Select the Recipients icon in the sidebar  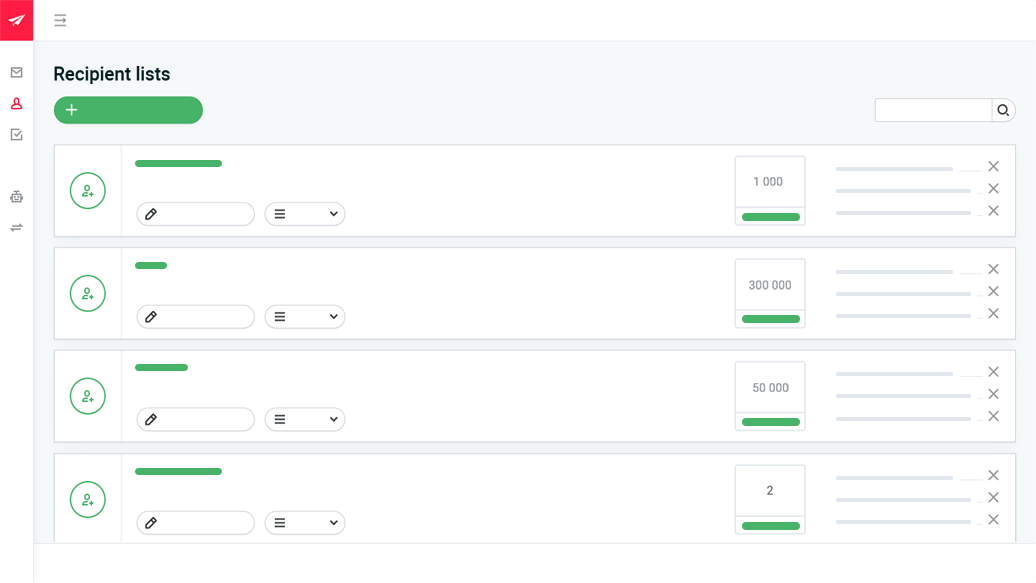16,104
